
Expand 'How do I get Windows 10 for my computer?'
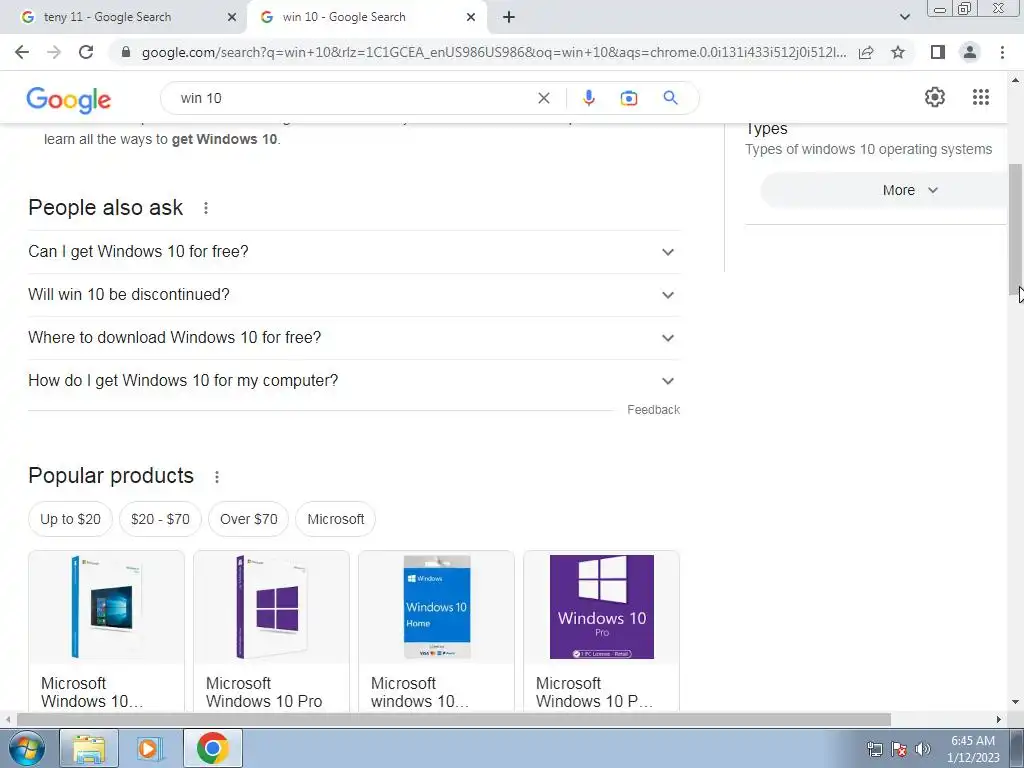click(354, 381)
